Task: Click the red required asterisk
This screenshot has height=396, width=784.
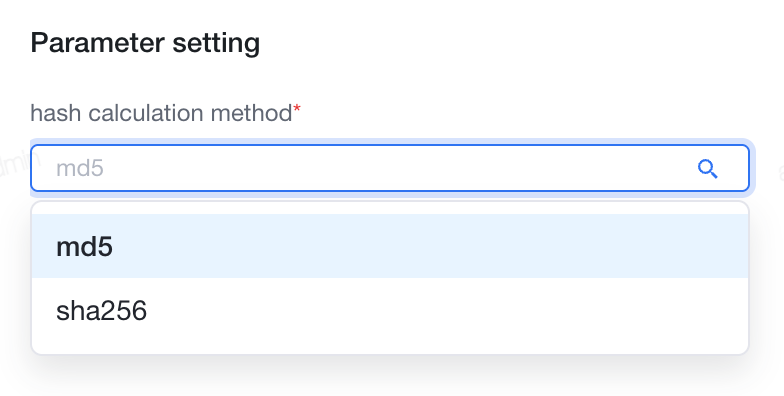Action: coord(297,108)
